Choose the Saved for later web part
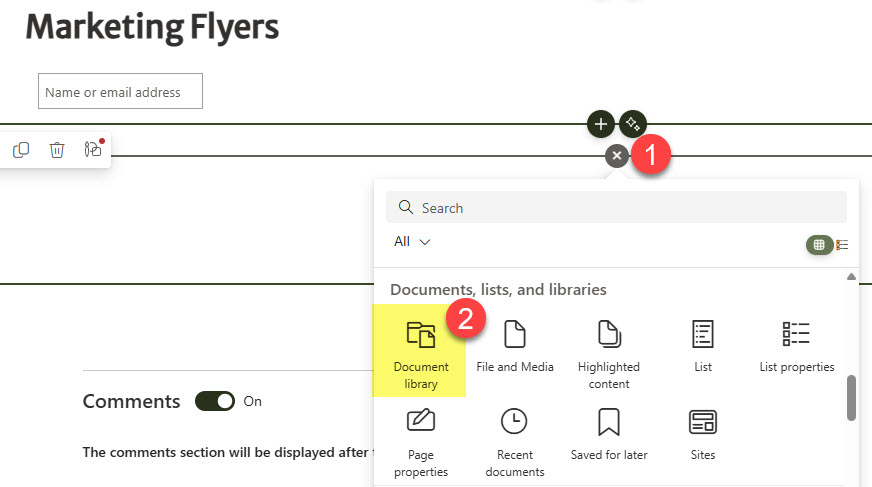Image resolution: width=872 pixels, height=487 pixels. [608, 434]
